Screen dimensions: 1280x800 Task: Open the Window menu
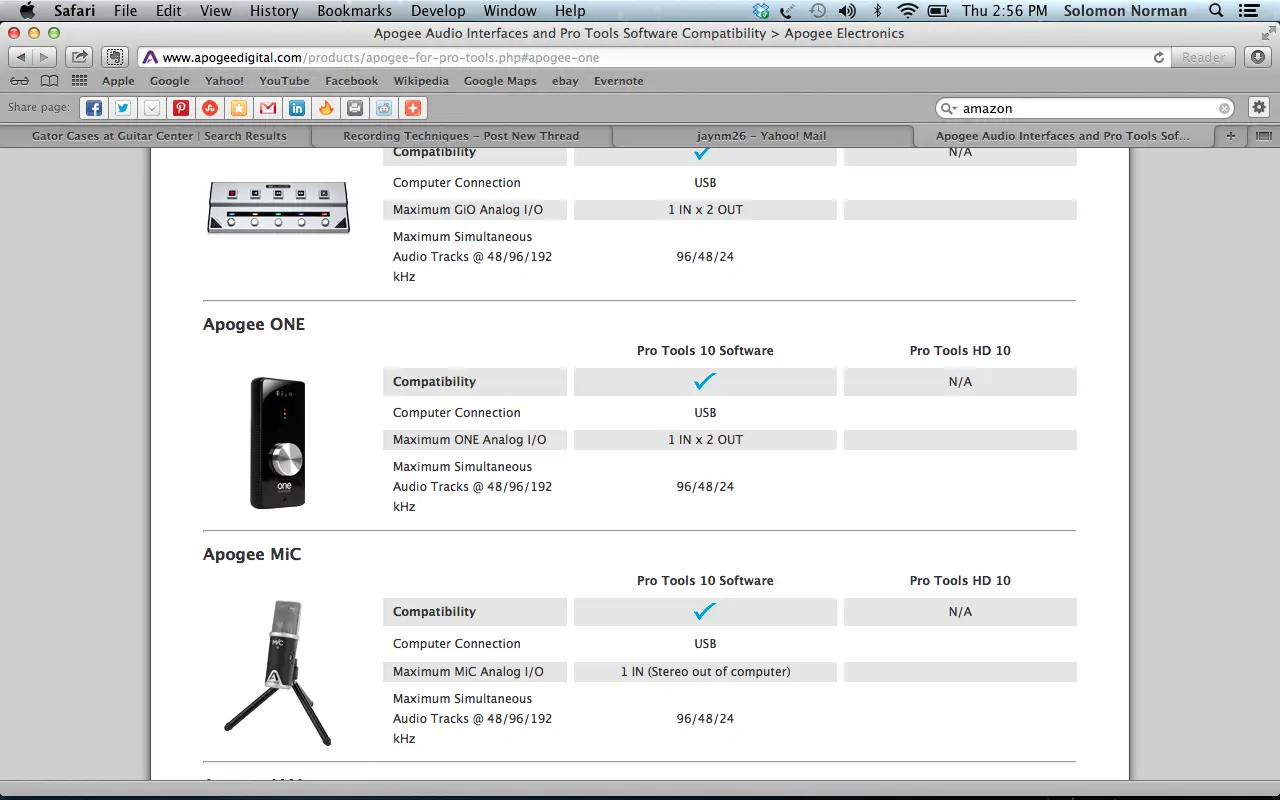point(510,11)
